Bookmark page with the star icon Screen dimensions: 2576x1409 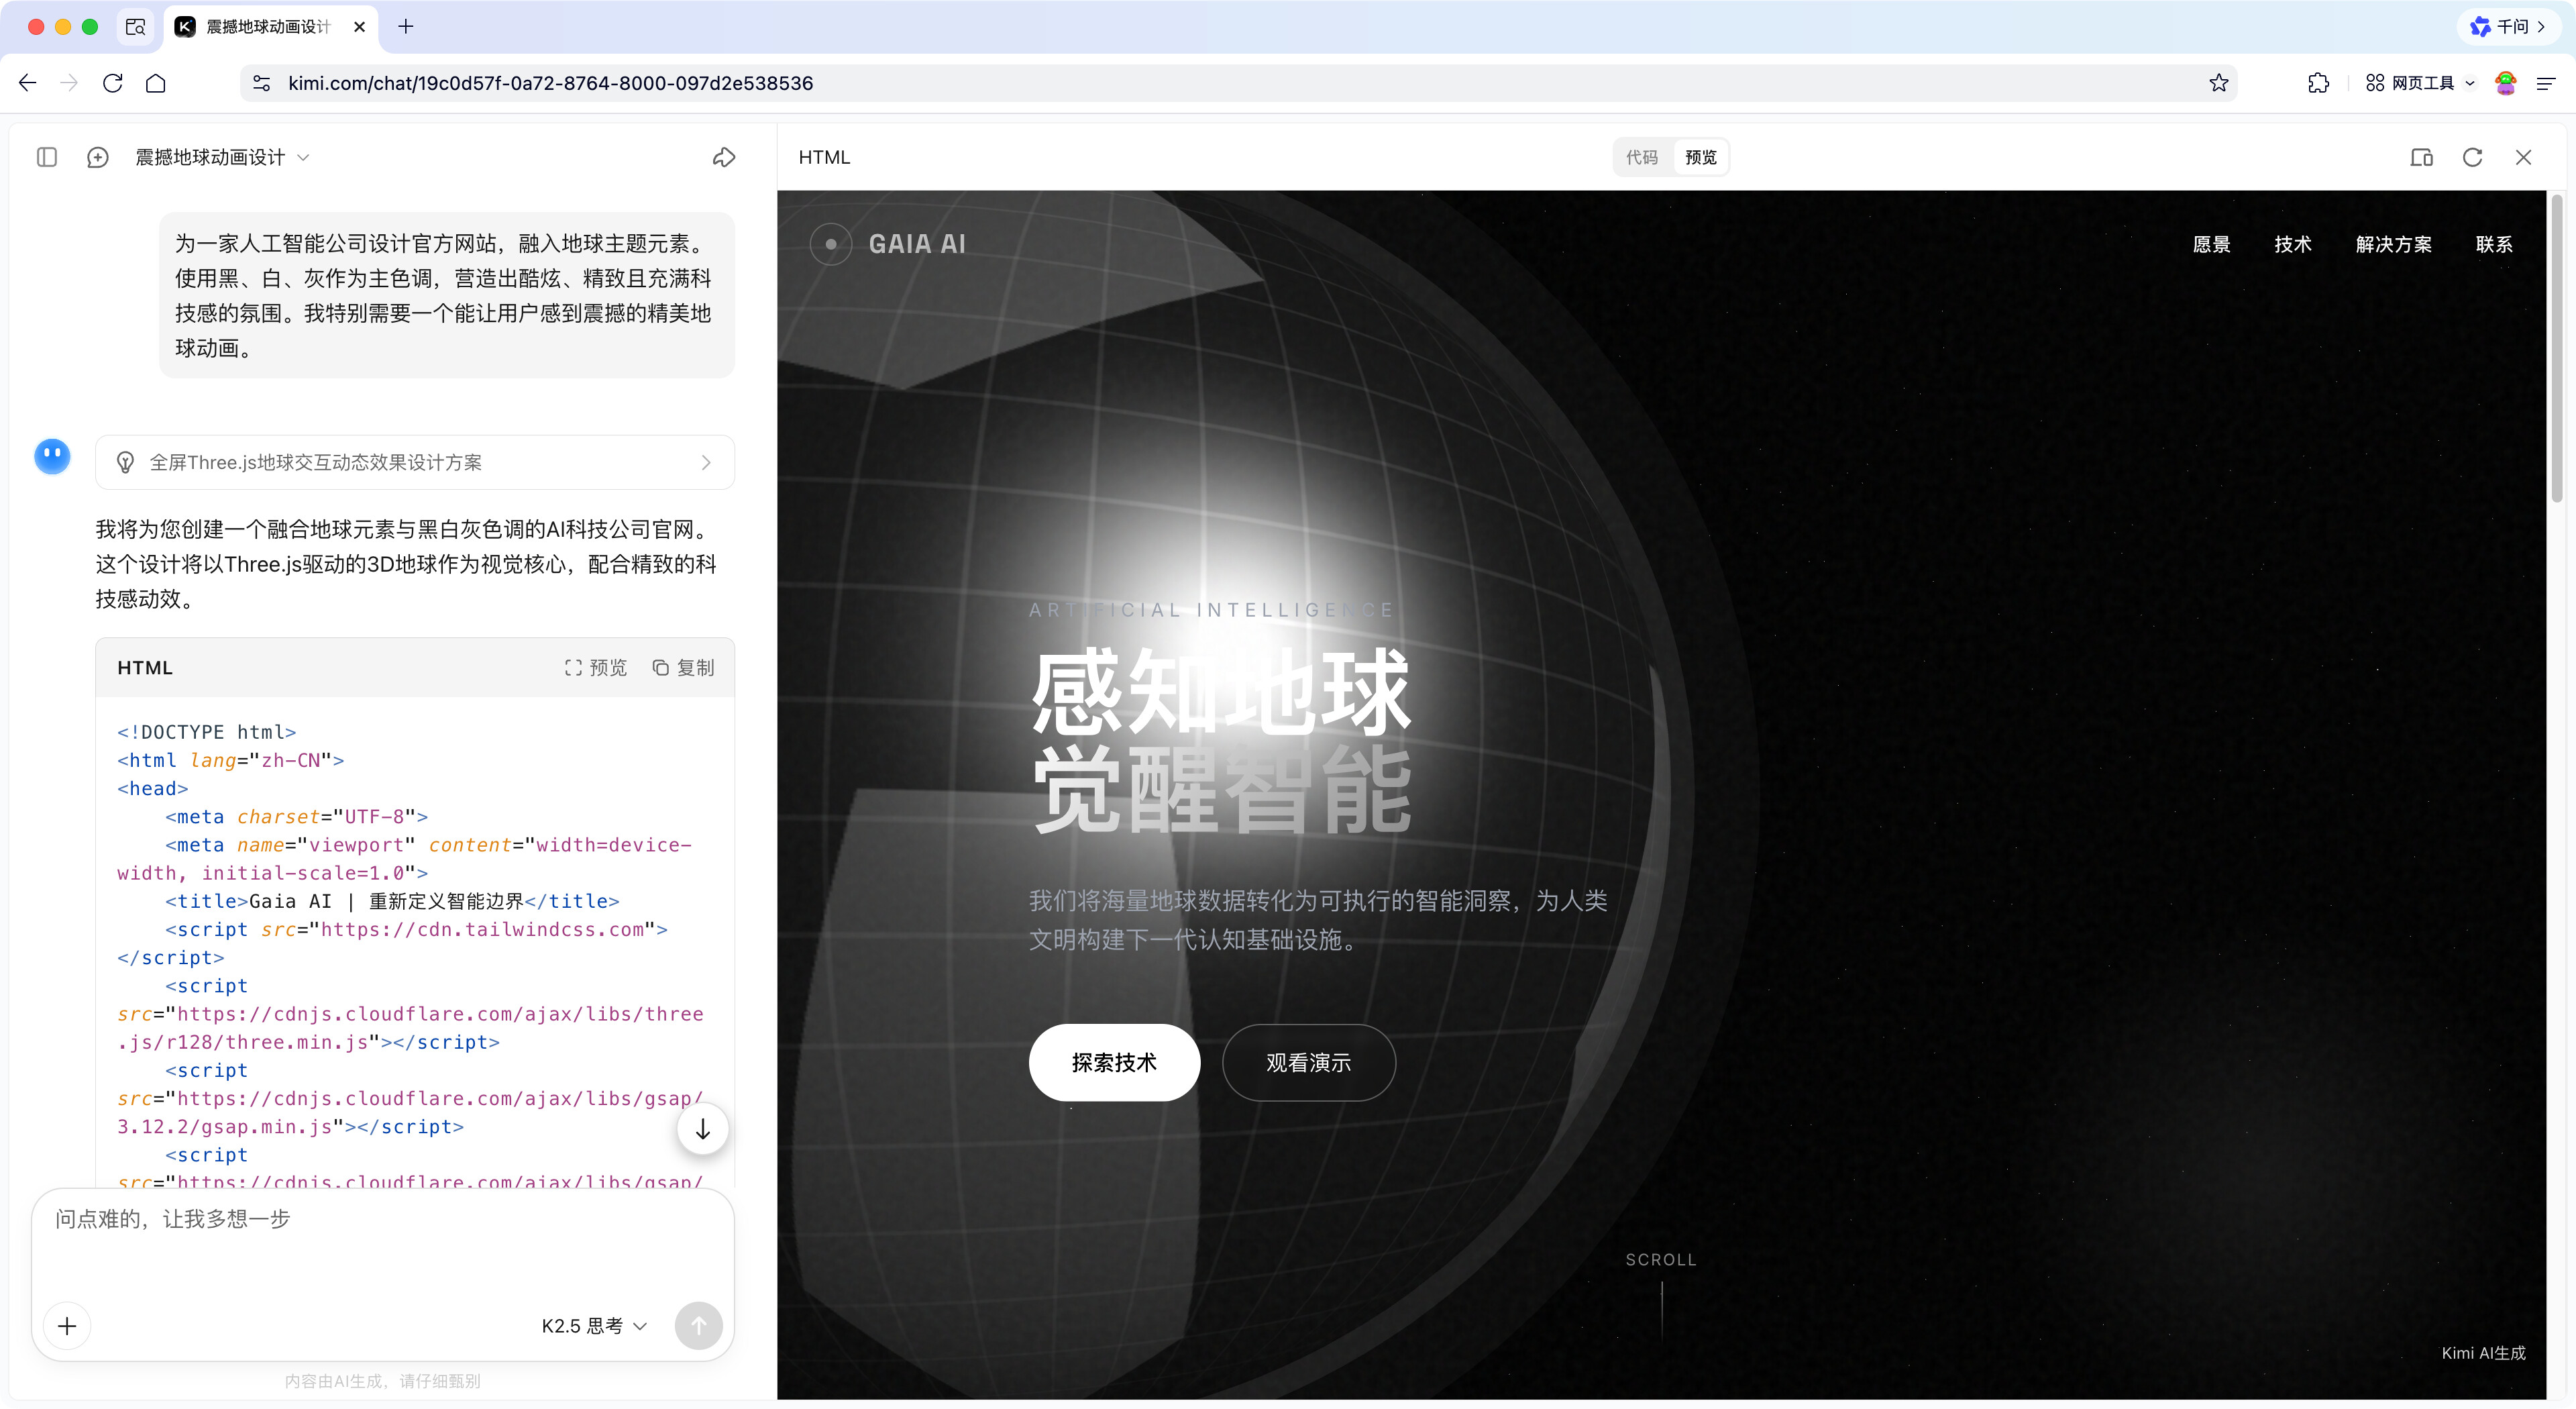2218,83
